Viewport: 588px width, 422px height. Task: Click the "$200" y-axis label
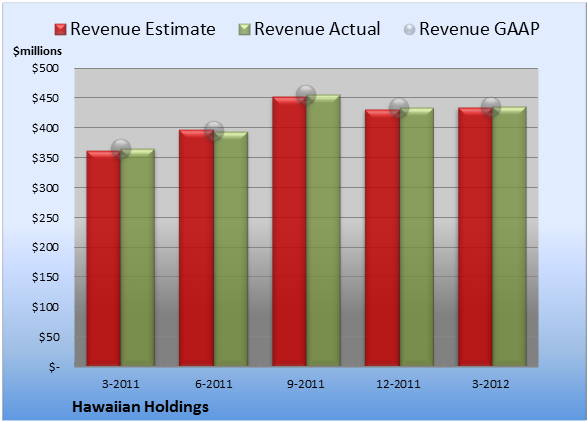pyautogui.click(x=45, y=247)
